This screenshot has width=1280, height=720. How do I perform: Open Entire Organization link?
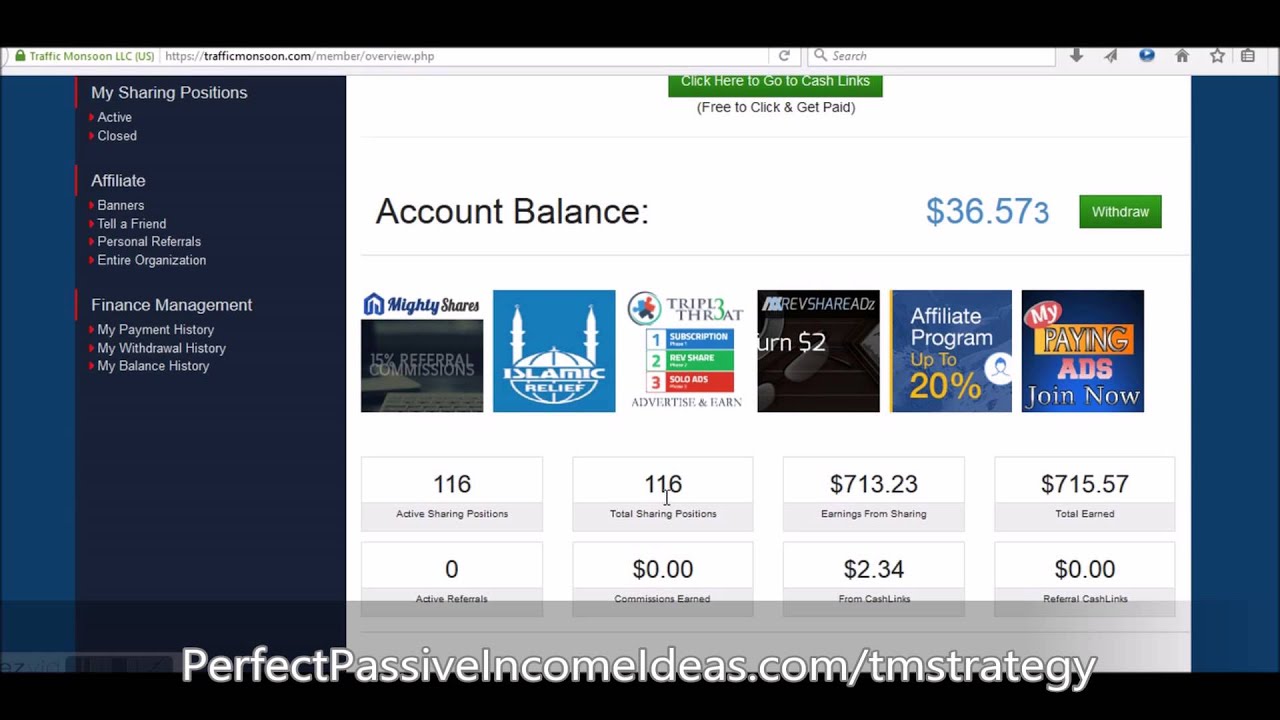point(152,260)
